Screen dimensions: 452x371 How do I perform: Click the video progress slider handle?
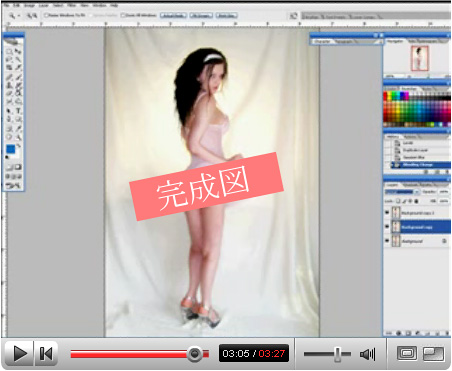click(195, 354)
